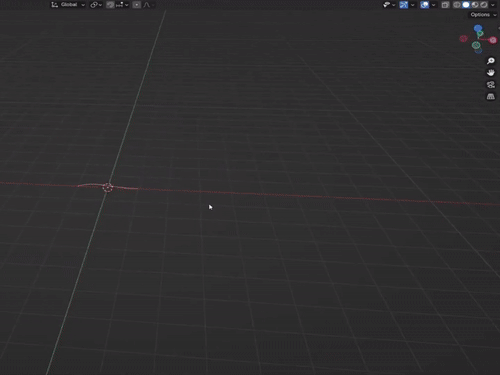Click the negative X axis gizmo circle
The height and width of the screenshot is (375, 500).
click(463, 39)
